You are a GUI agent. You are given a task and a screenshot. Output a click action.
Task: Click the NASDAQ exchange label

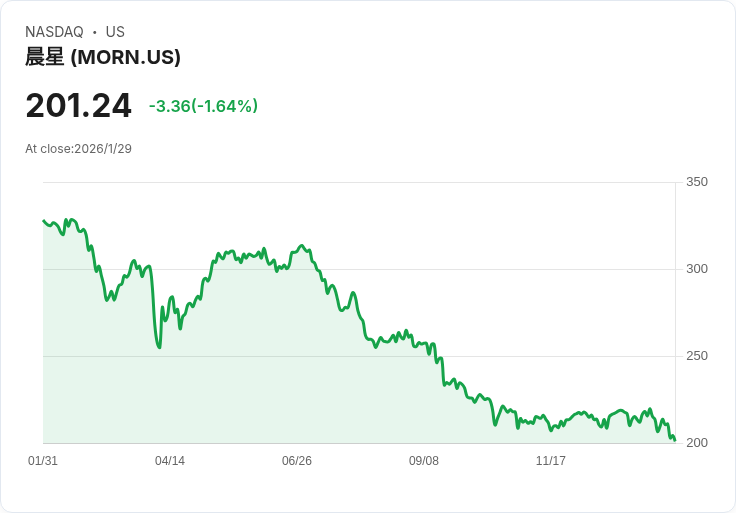tap(54, 32)
